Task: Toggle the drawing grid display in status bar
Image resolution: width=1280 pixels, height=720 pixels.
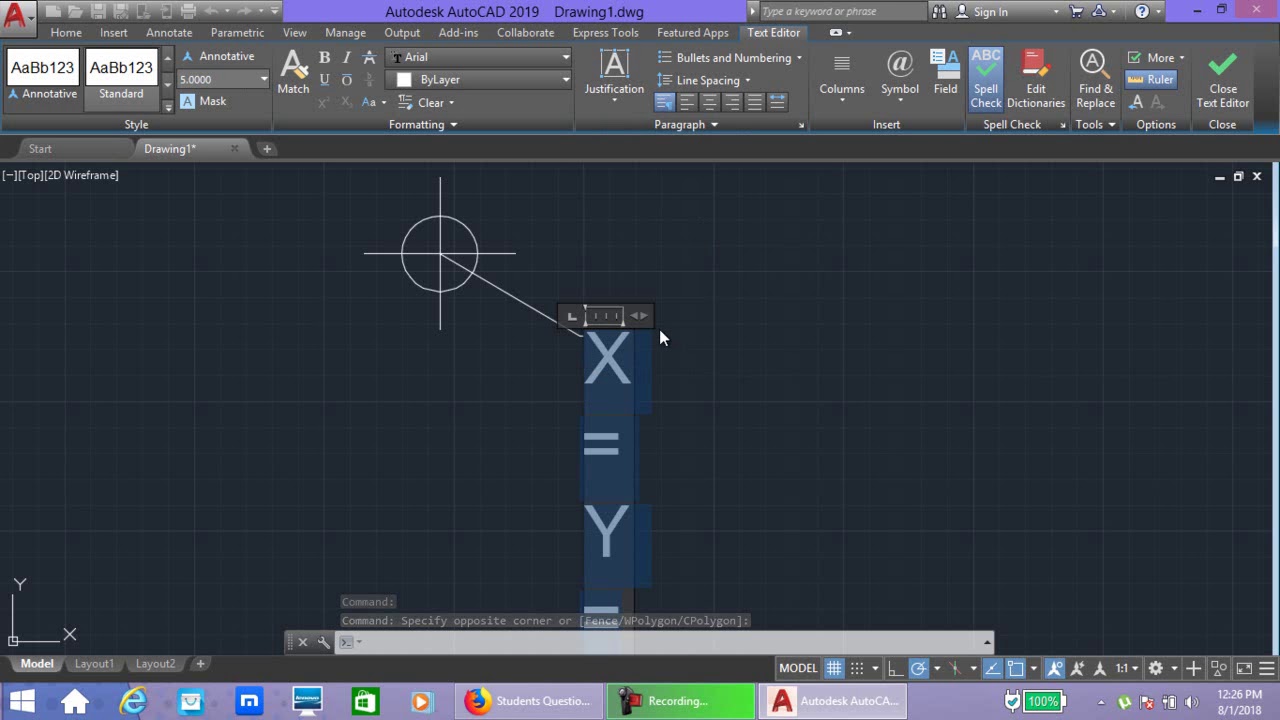Action: click(x=834, y=668)
